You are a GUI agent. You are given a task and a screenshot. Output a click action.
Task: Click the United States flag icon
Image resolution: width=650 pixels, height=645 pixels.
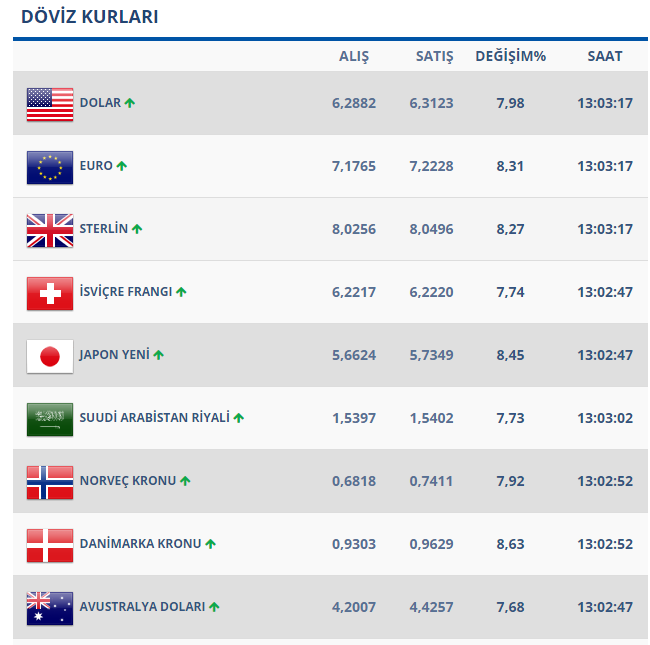(x=50, y=104)
